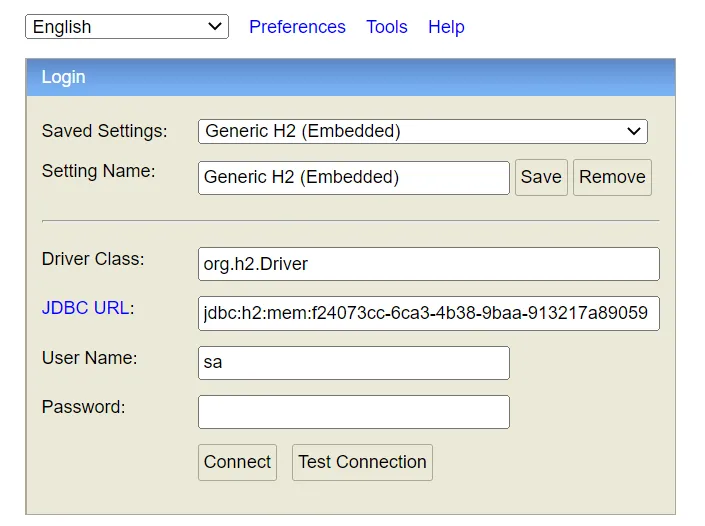Focus the Driver Class input field
The image size is (705, 526).
428,264
